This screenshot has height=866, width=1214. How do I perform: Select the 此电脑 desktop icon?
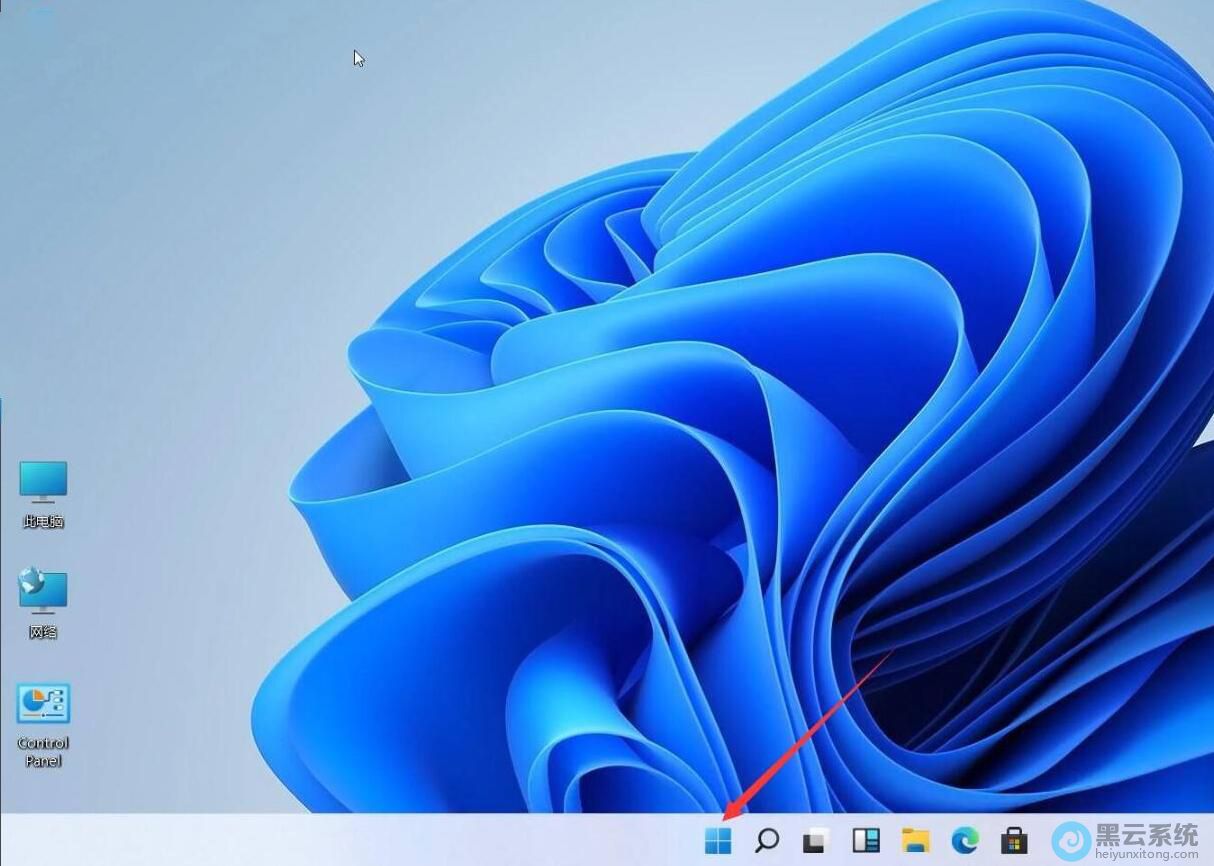pos(43,483)
